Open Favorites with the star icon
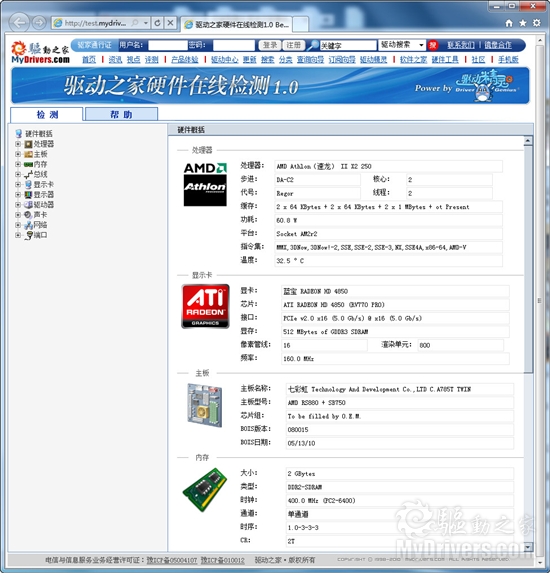 tap(523, 23)
